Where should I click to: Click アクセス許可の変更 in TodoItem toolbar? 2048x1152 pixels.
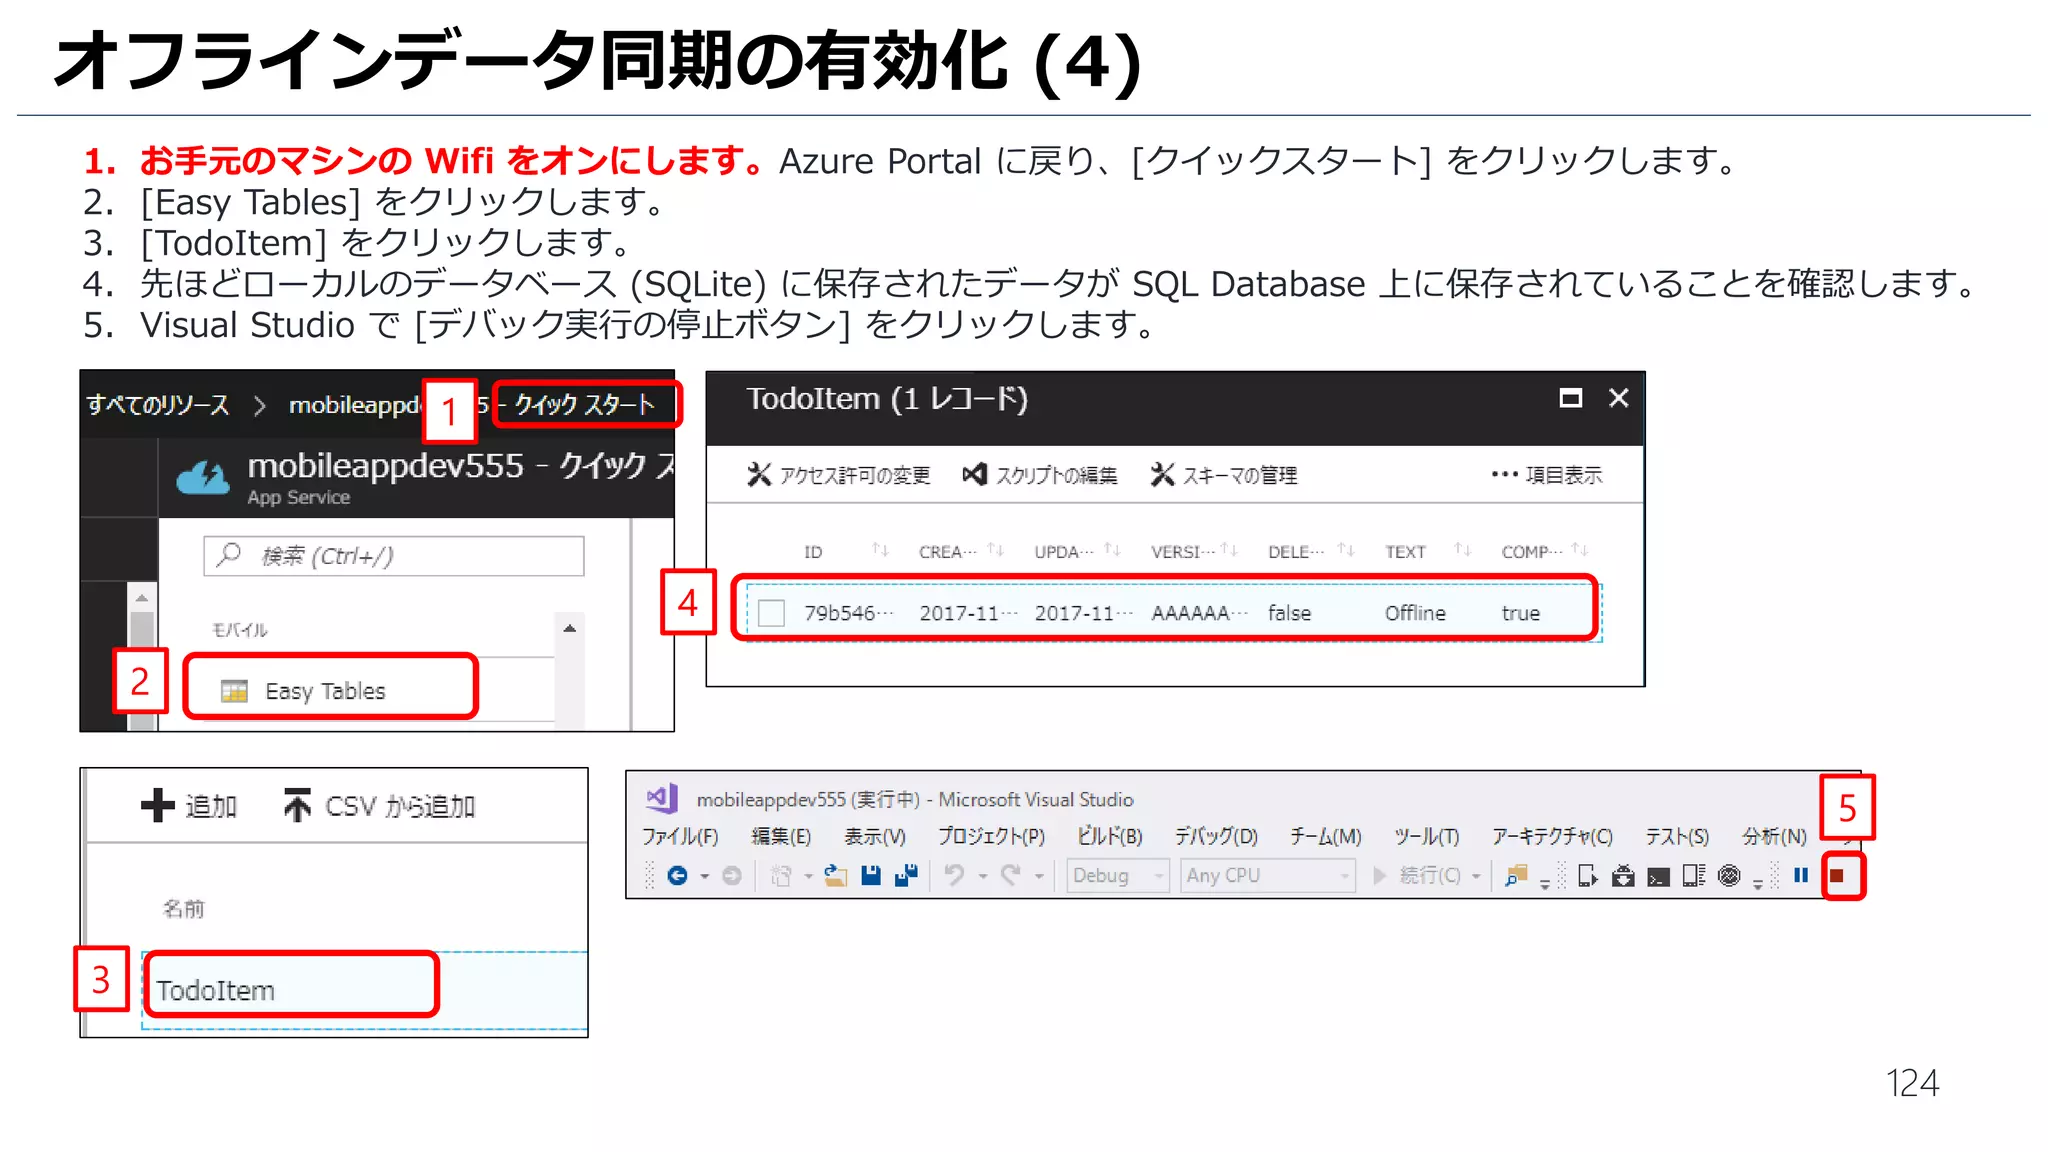[x=839, y=475]
